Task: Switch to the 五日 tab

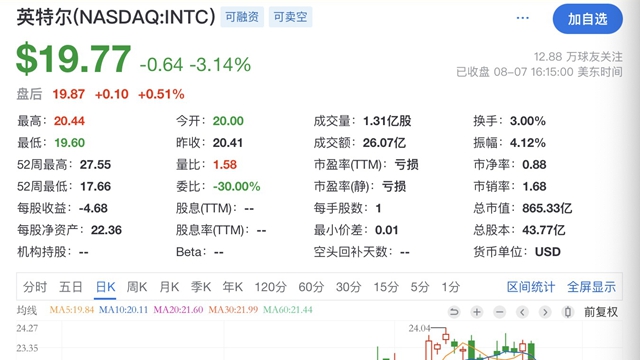Action: click(x=71, y=287)
